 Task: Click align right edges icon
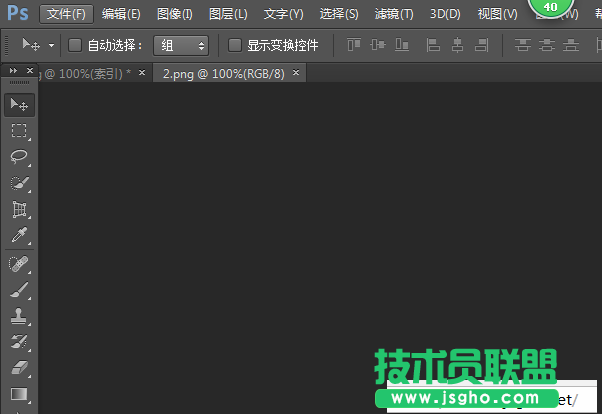click(x=481, y=45)
